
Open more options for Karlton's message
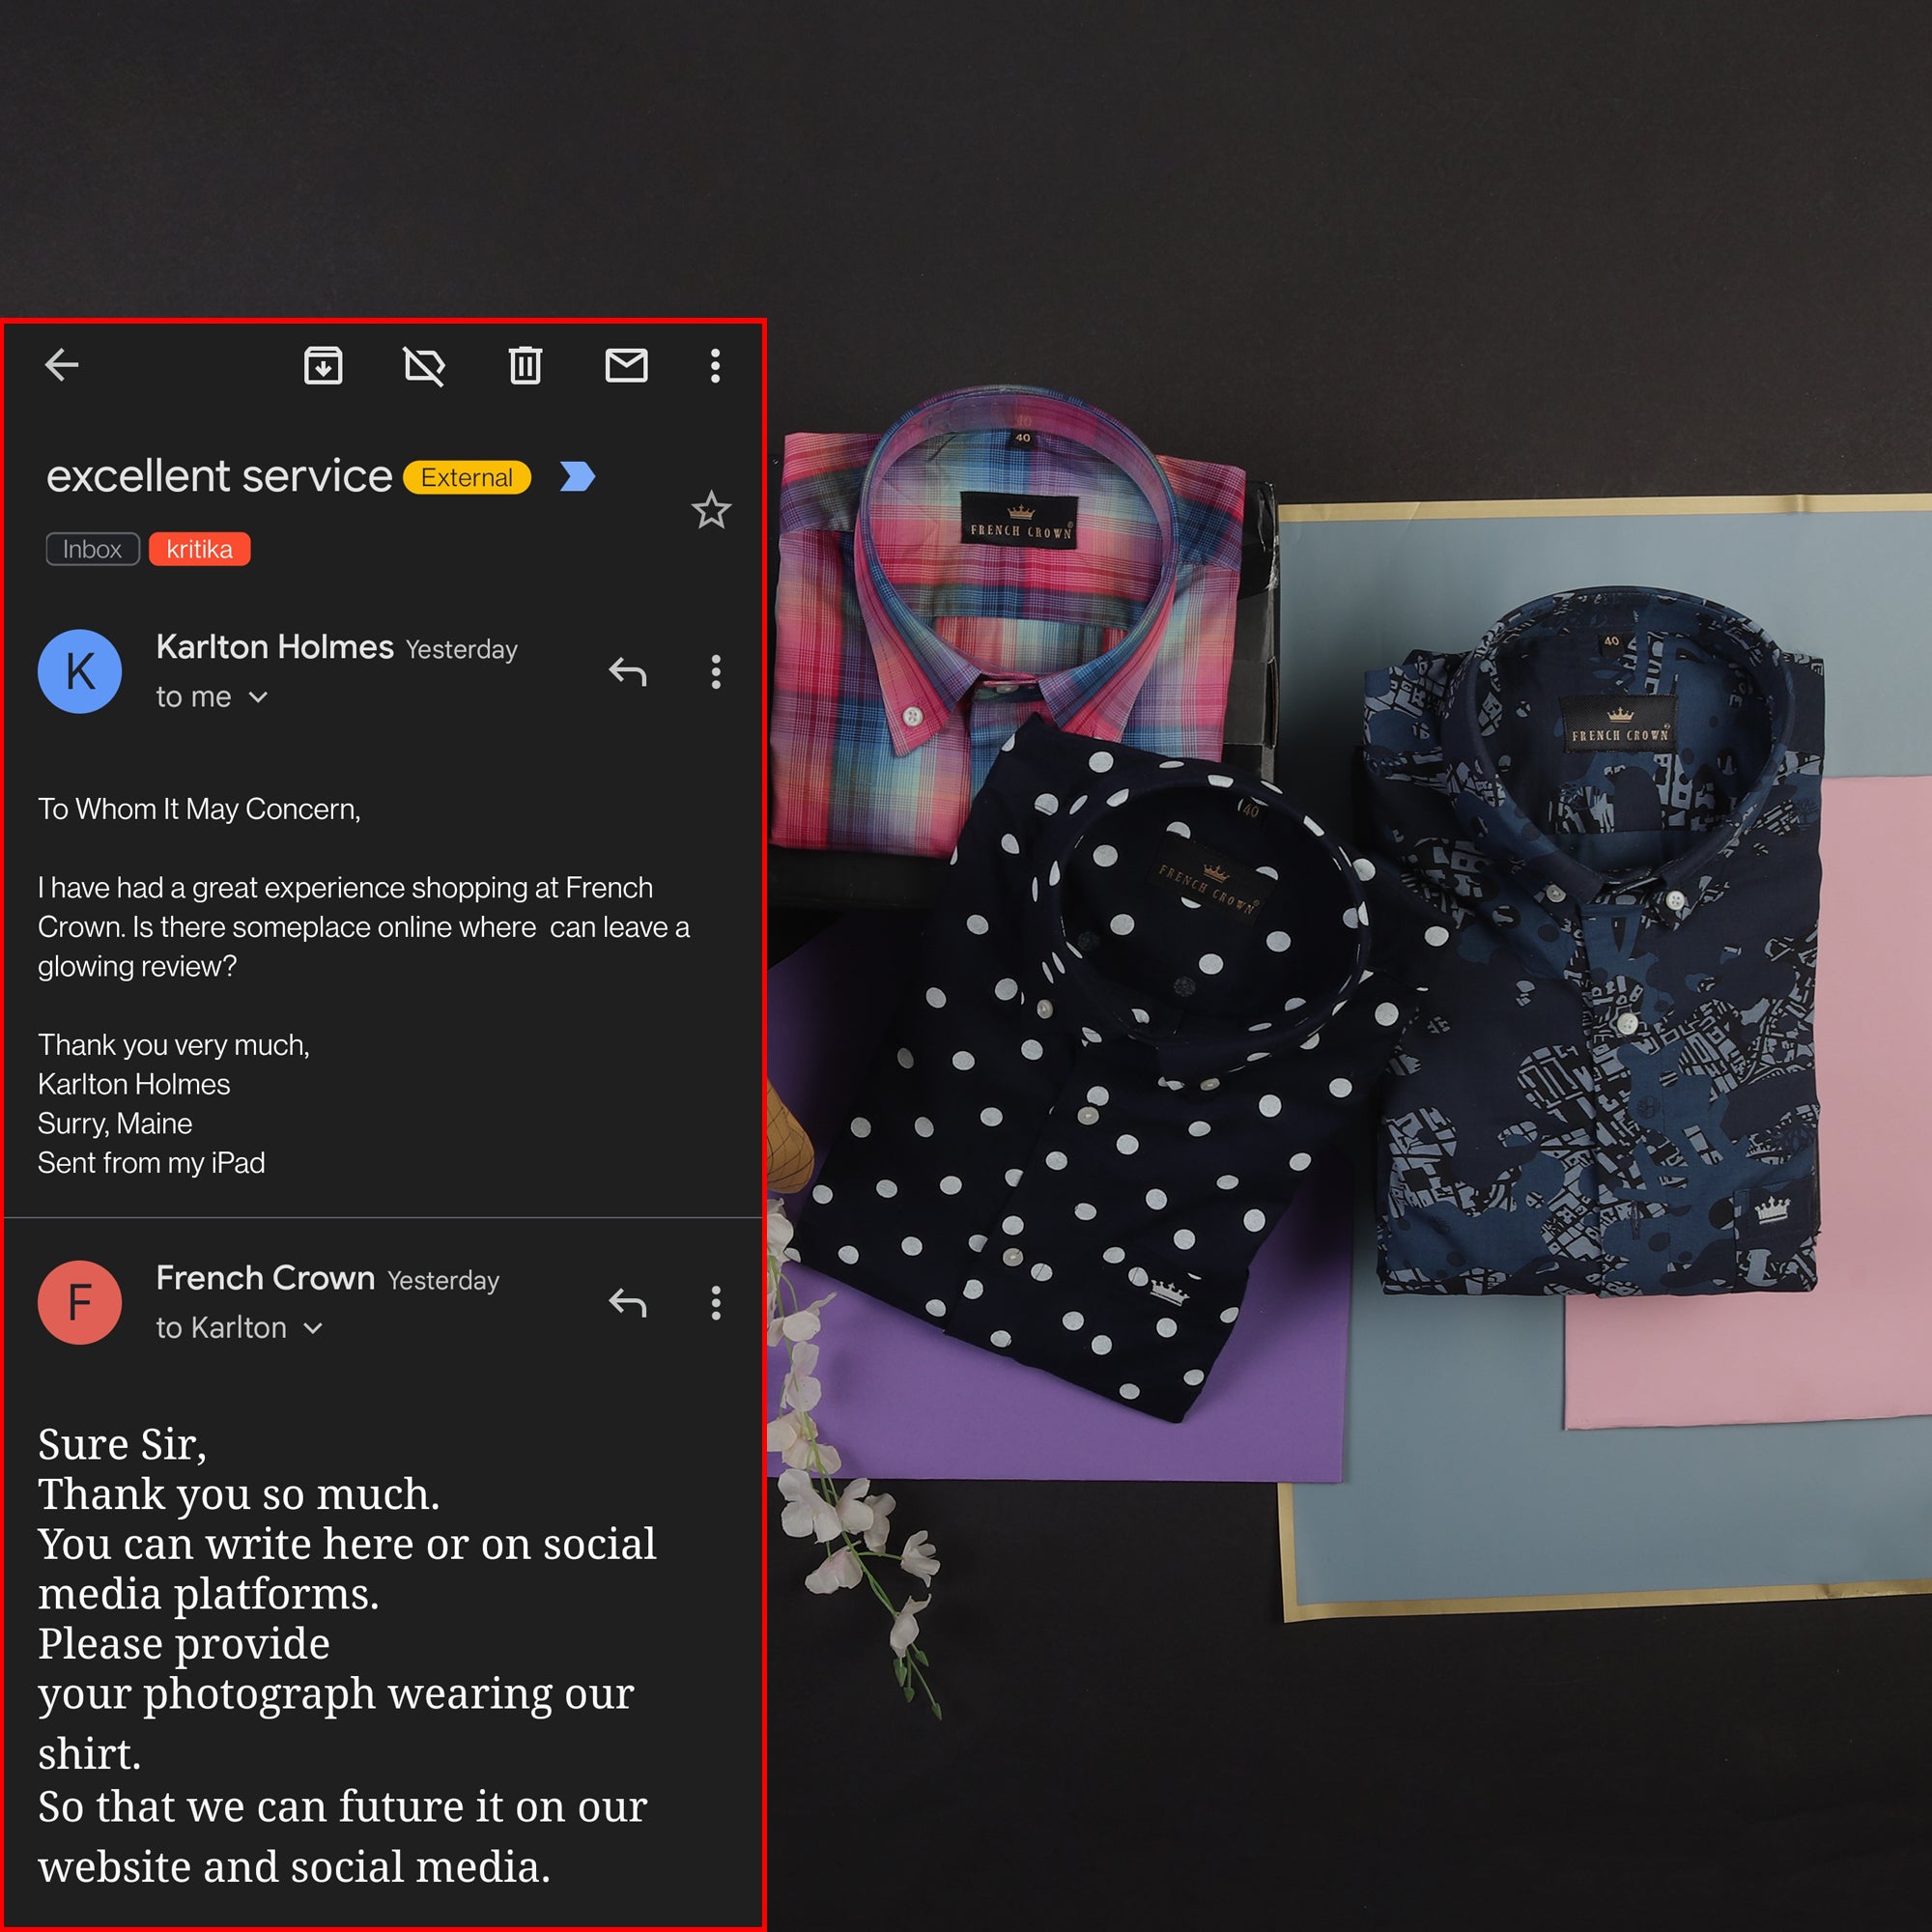coord(716,672)
